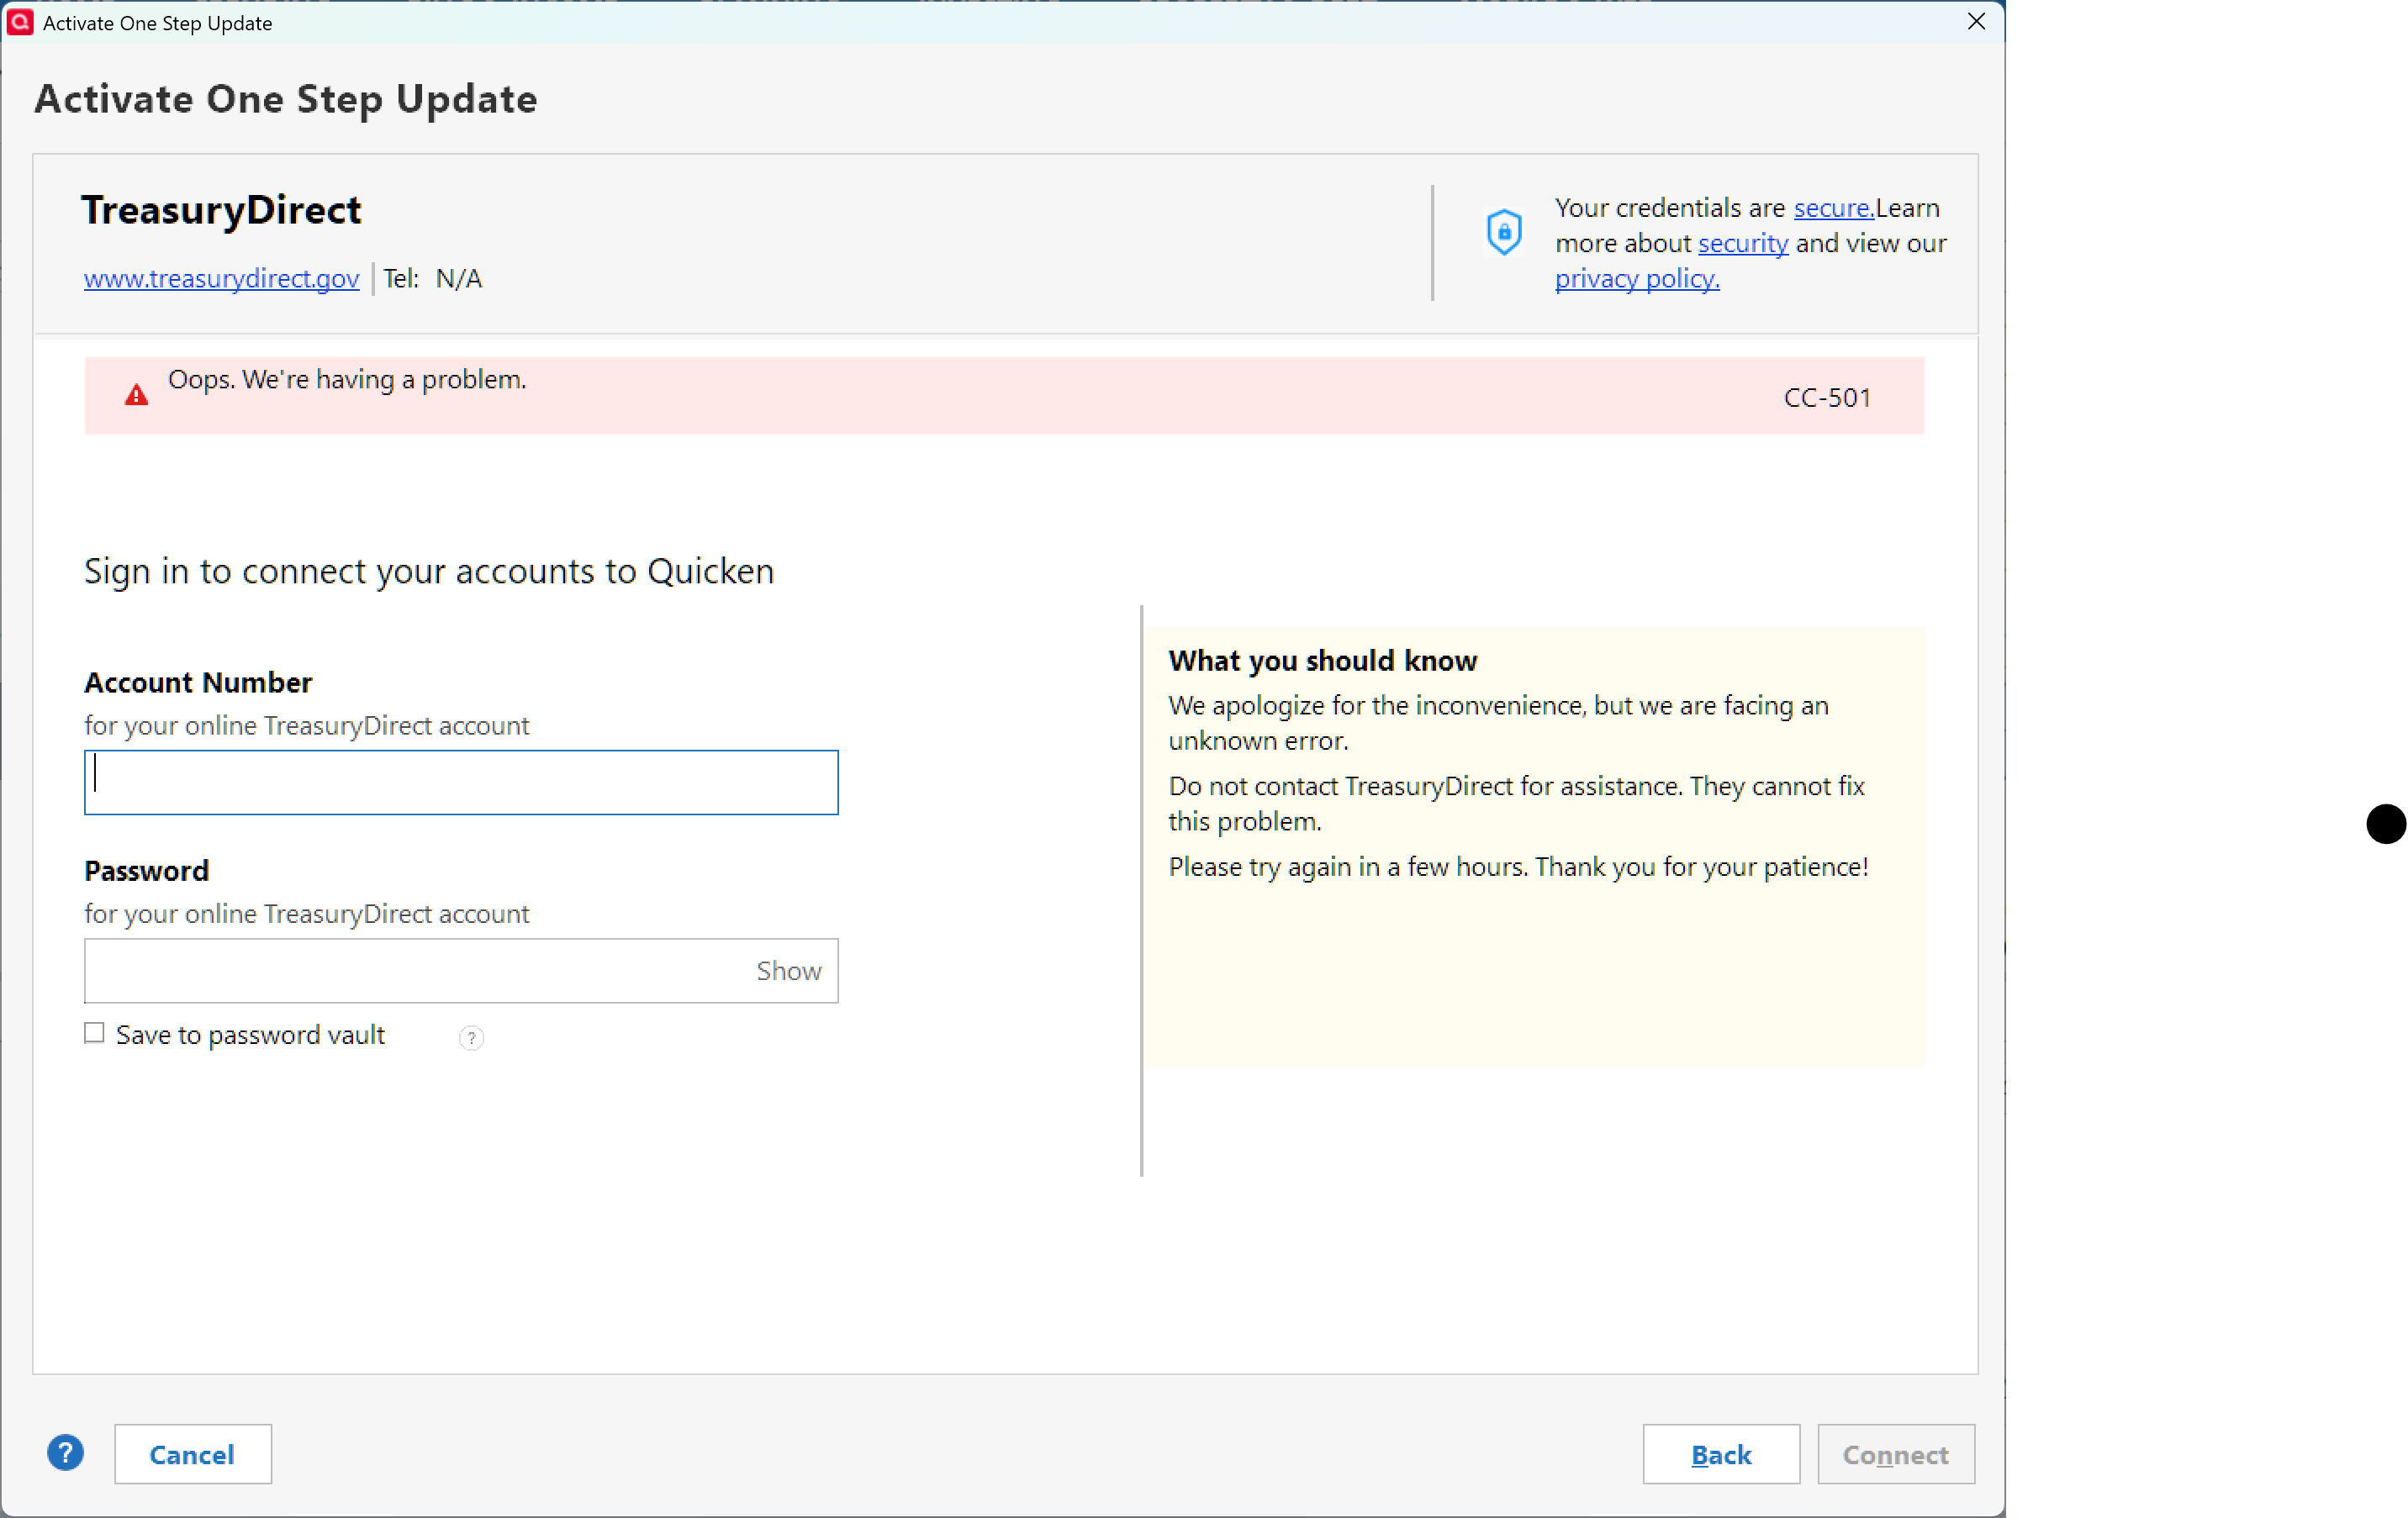
Task: Click the red warning triangle icon
Action: coord(136,396)
